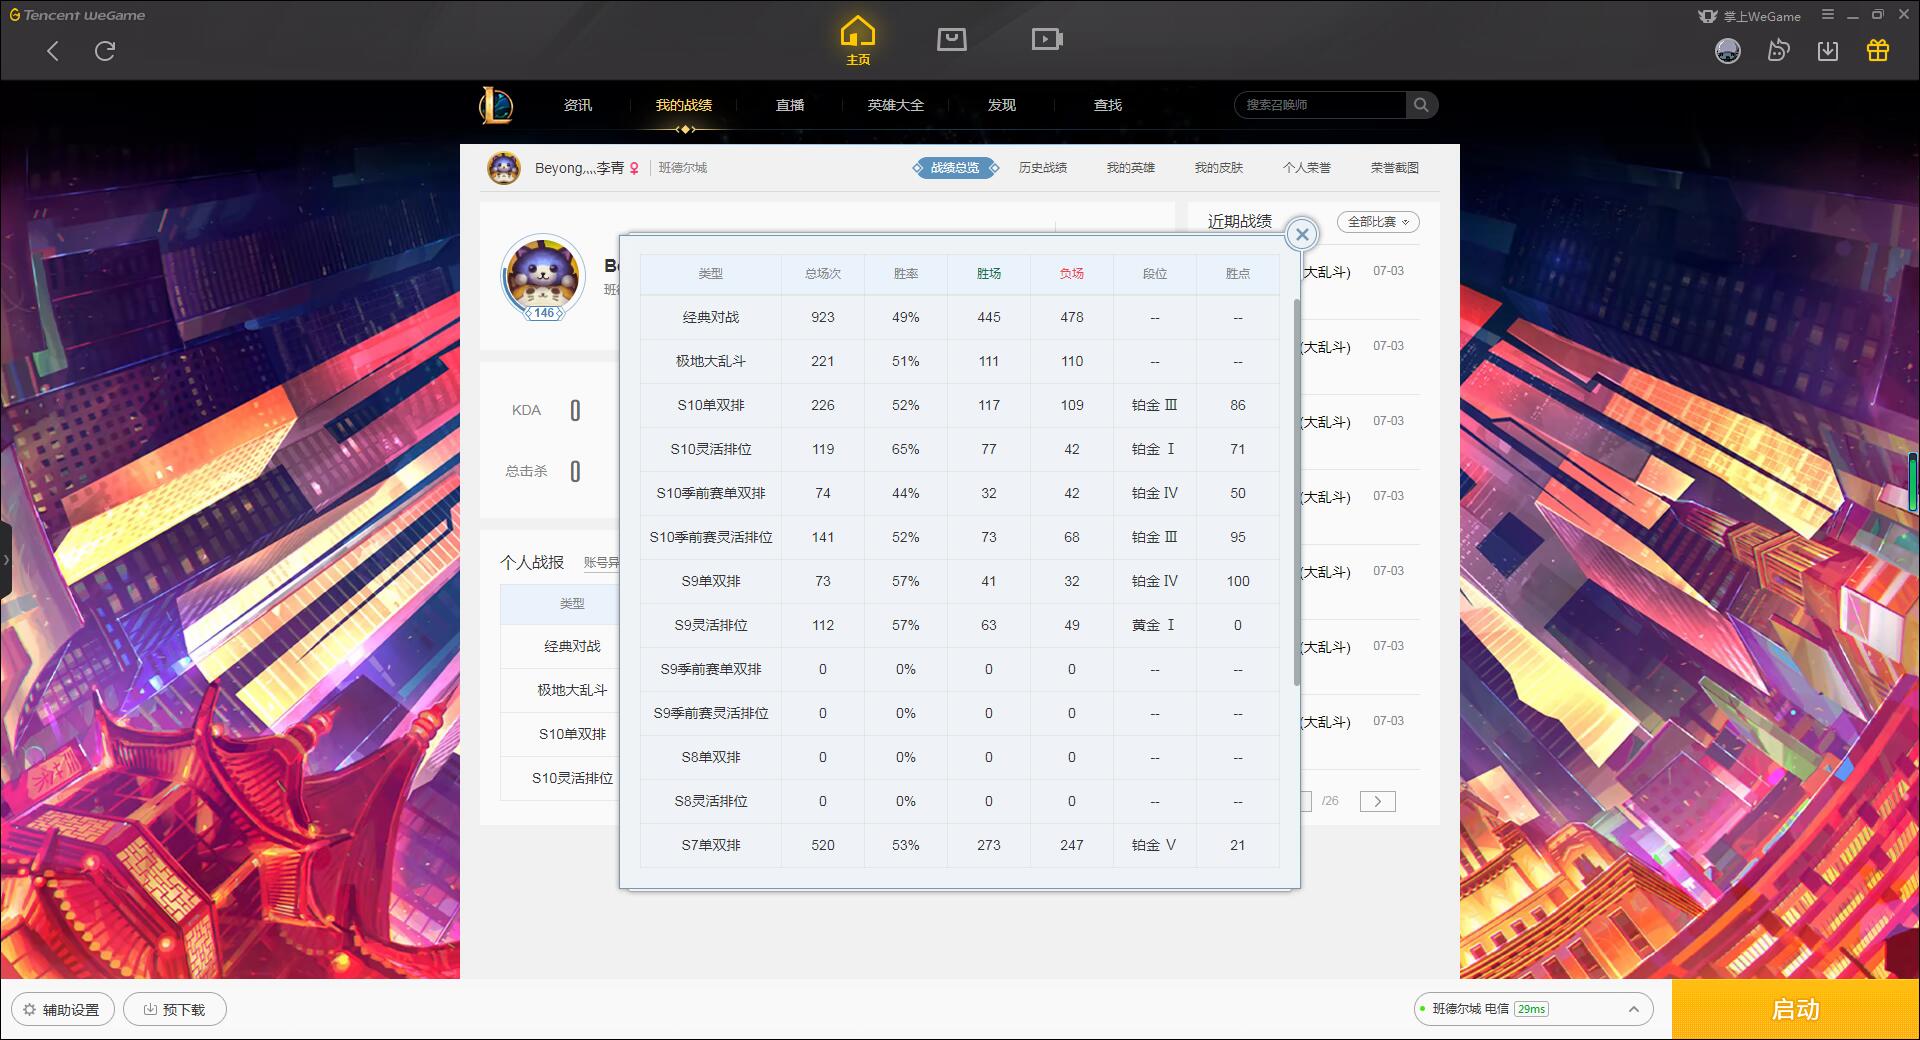Click the S9灵活排位 row label
This screenshot has width=1920, height=1040.
click(x=711, y=625)
